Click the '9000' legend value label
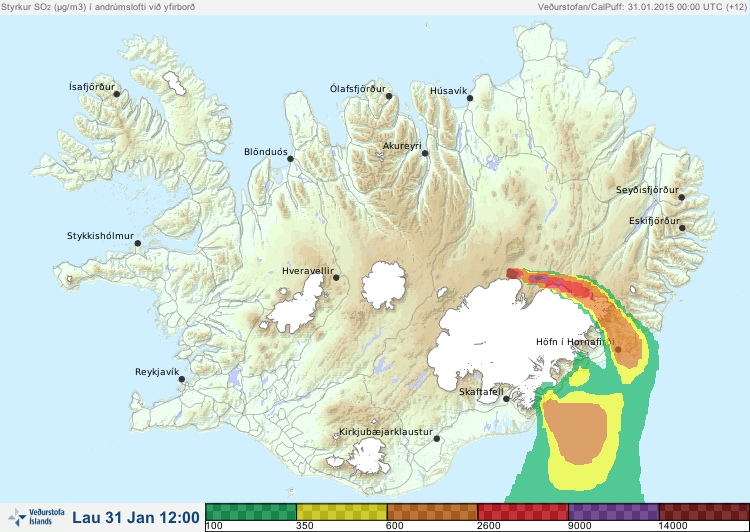 (580, 526)
